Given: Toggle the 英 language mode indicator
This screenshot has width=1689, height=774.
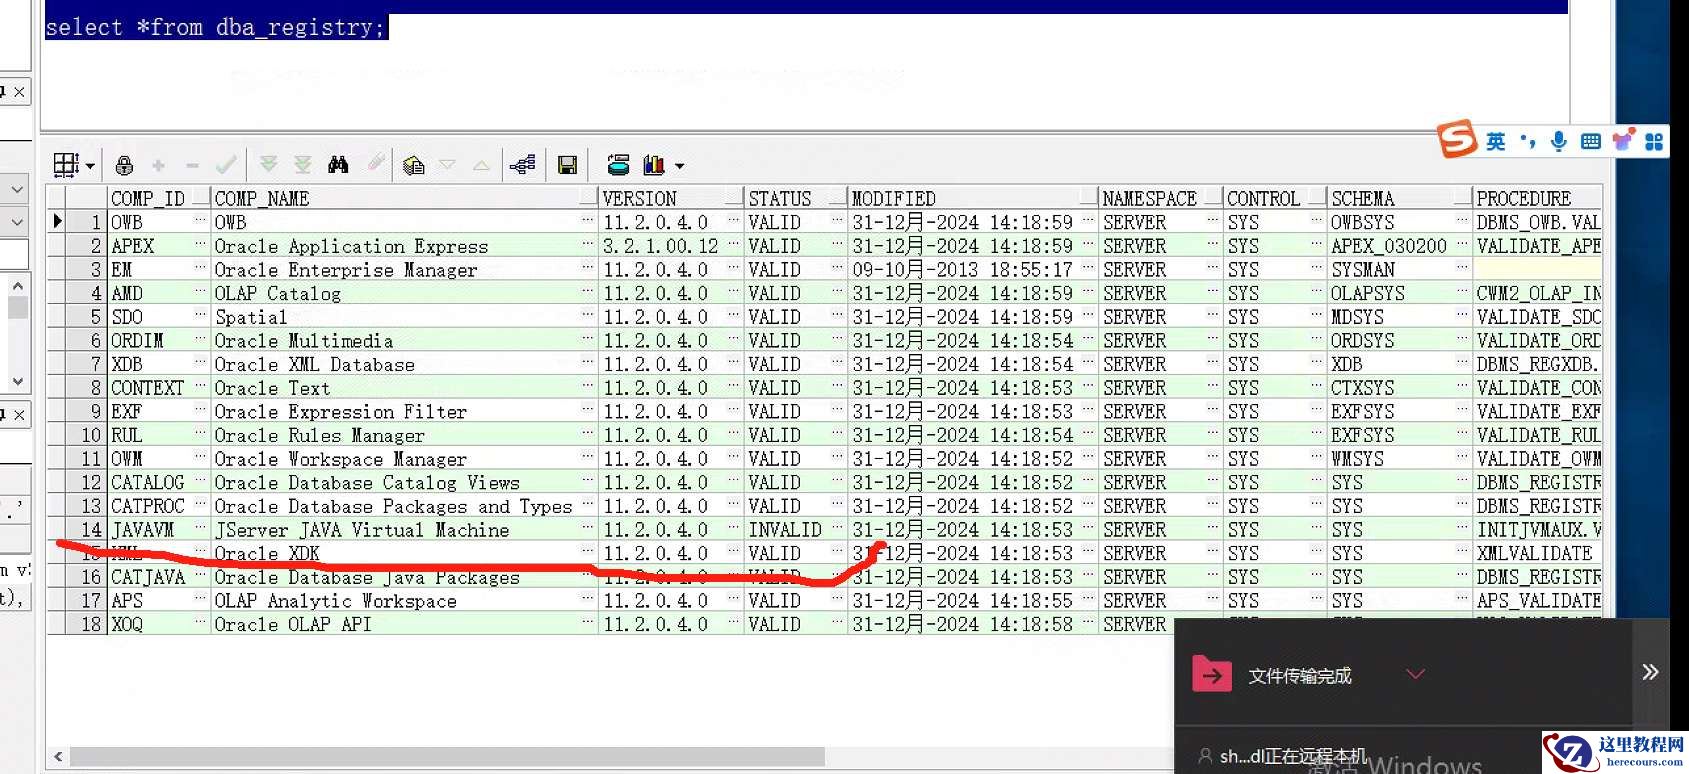Looking at the screenshot, I should [x=1495, y=141].
